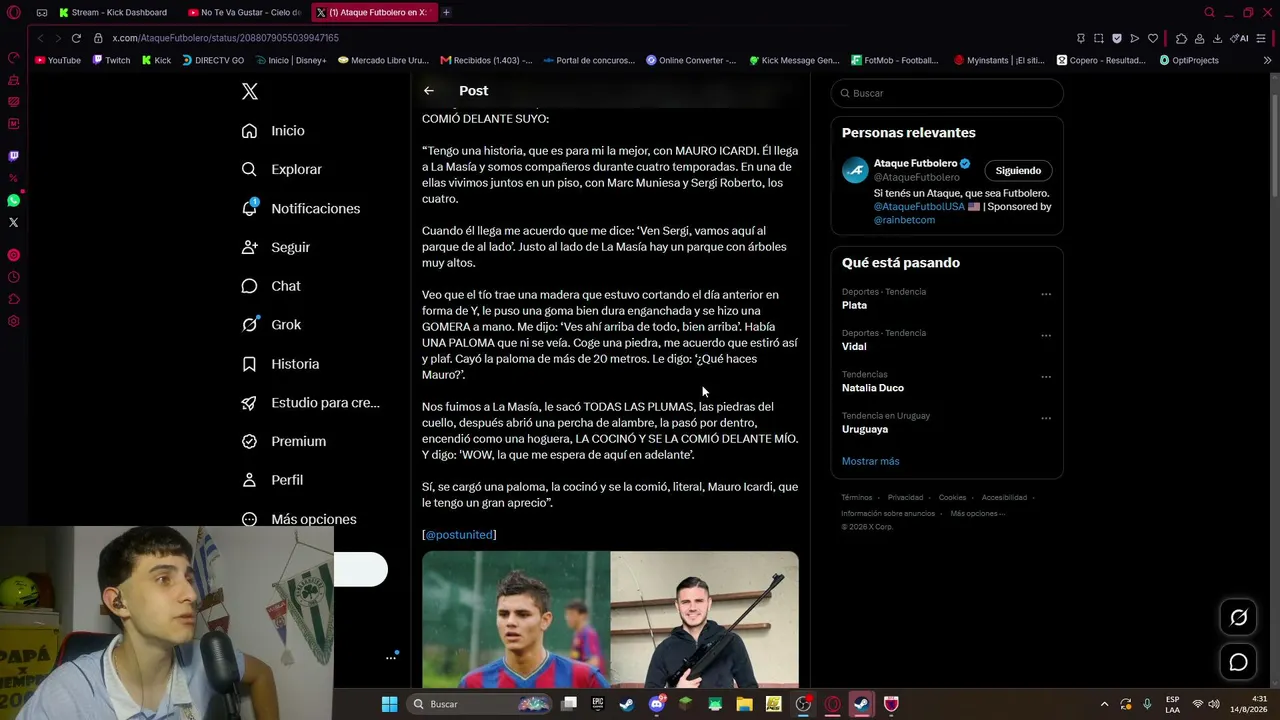Open the @AtaqueFutbolUSA mention link
This screenshot has height=720, width=1280.
919,207
